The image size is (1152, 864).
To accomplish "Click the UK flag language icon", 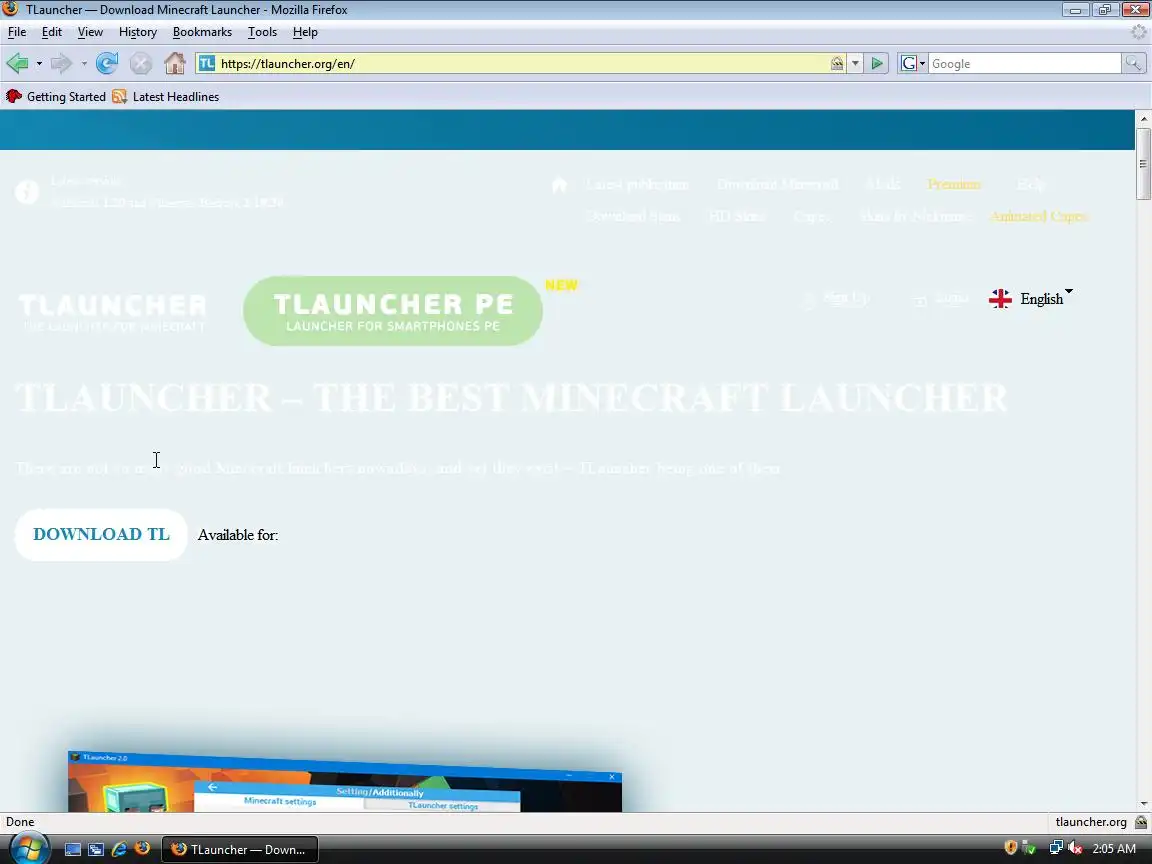I will click(x=1000, y=298).
